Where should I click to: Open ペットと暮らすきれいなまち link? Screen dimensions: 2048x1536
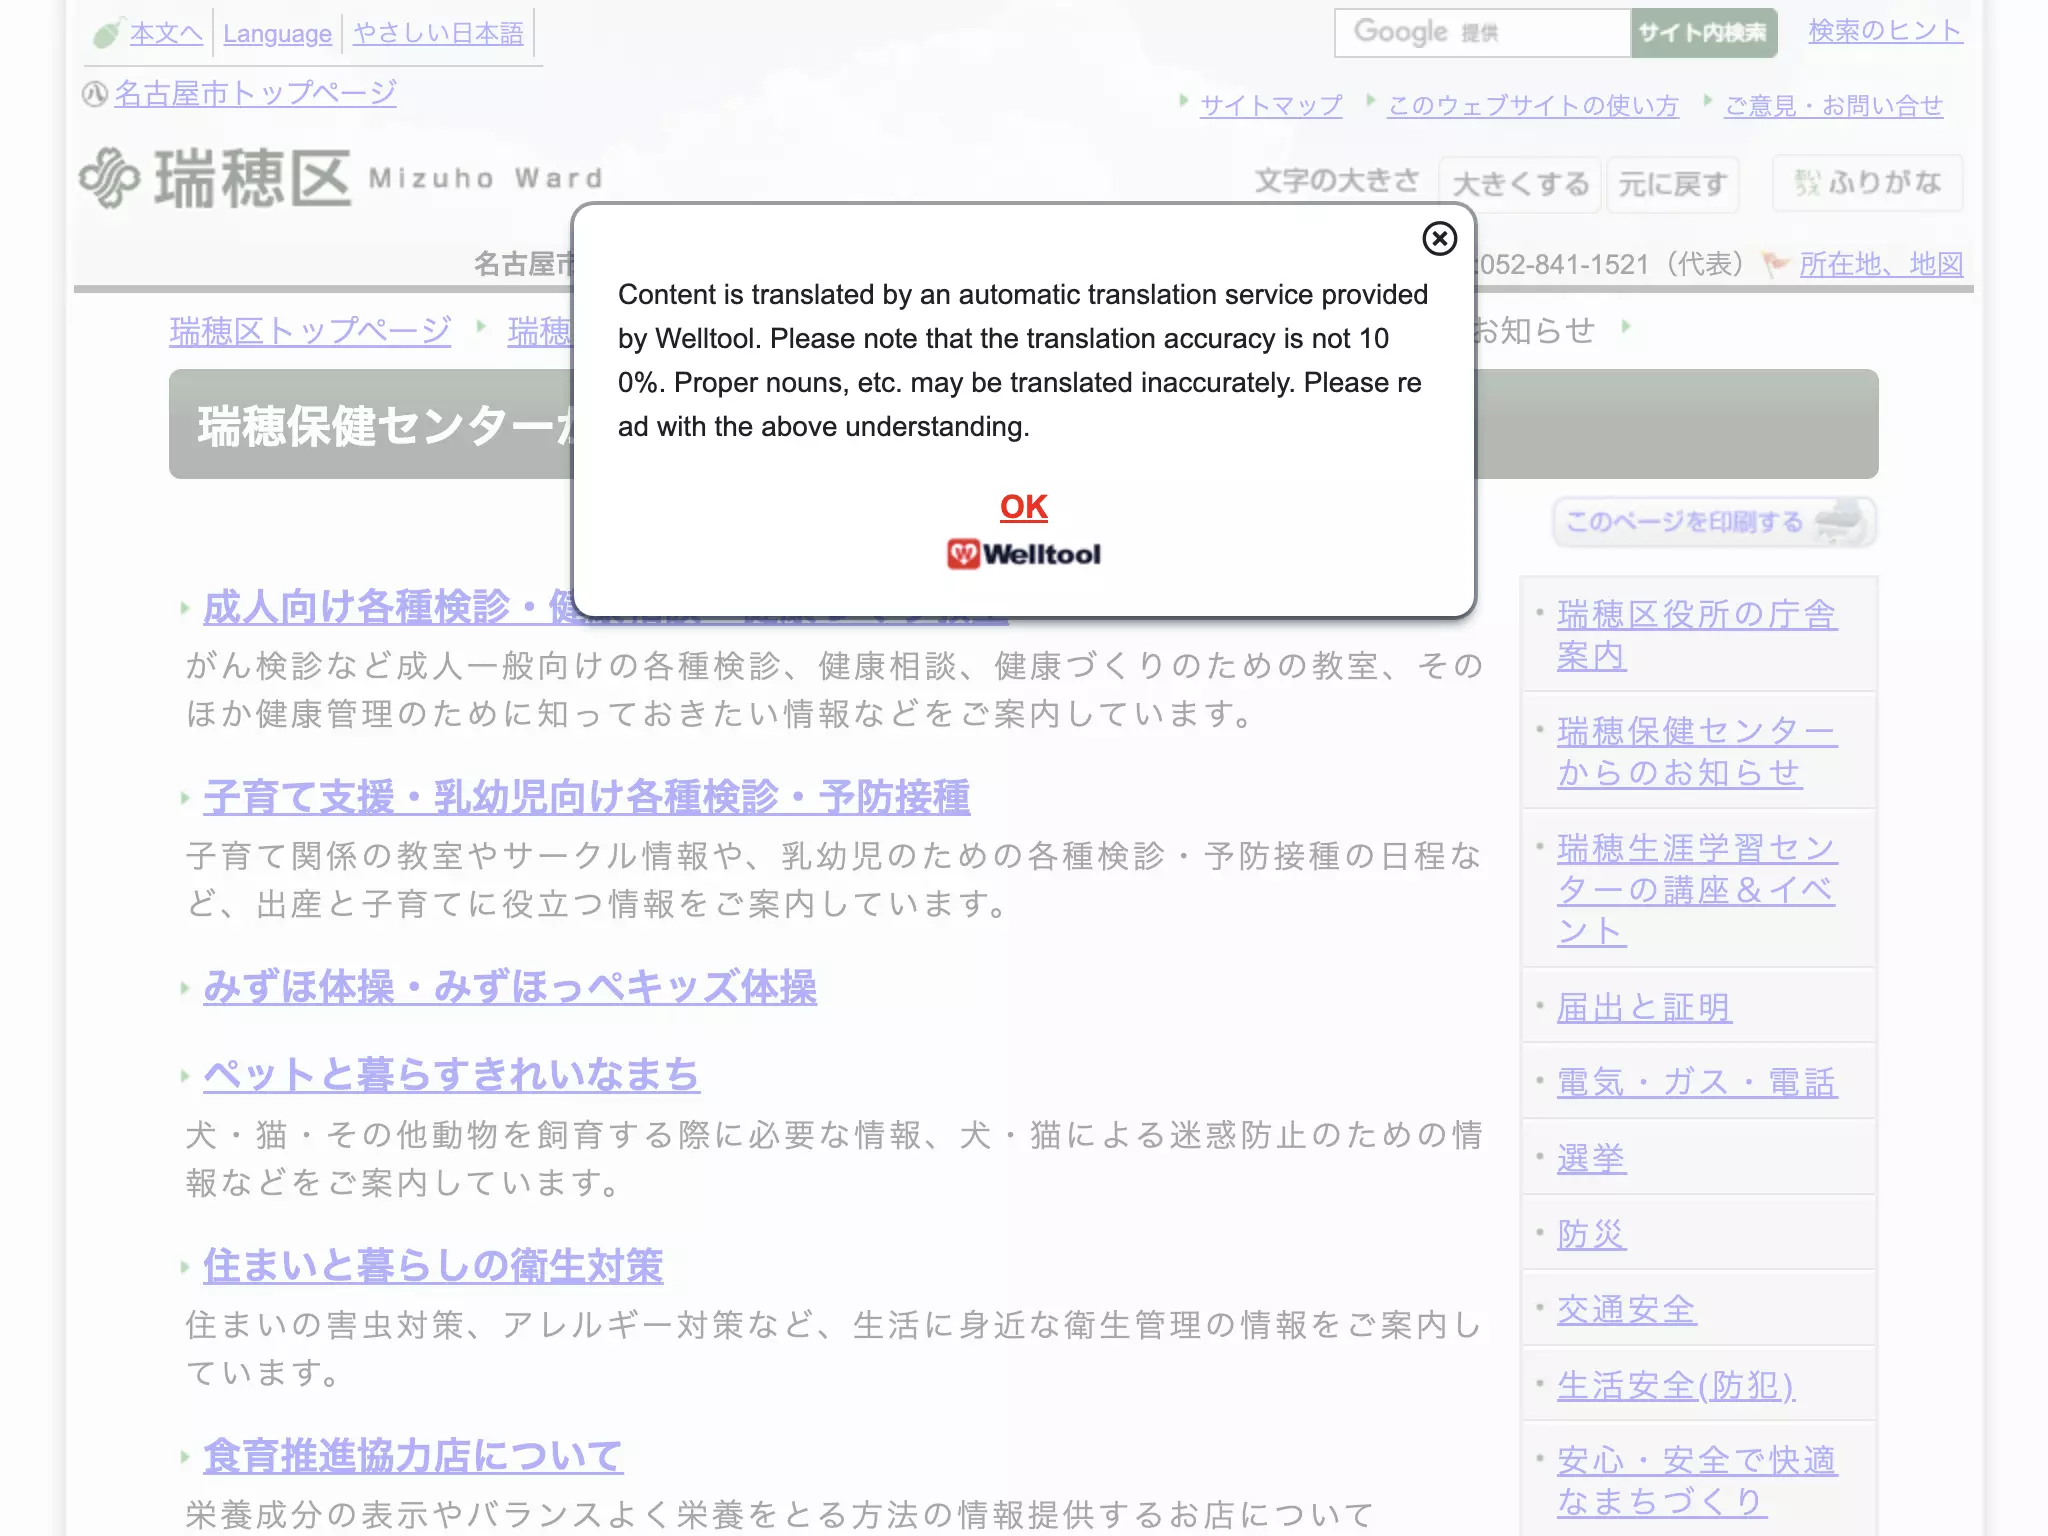click(x=451, y=1075)
